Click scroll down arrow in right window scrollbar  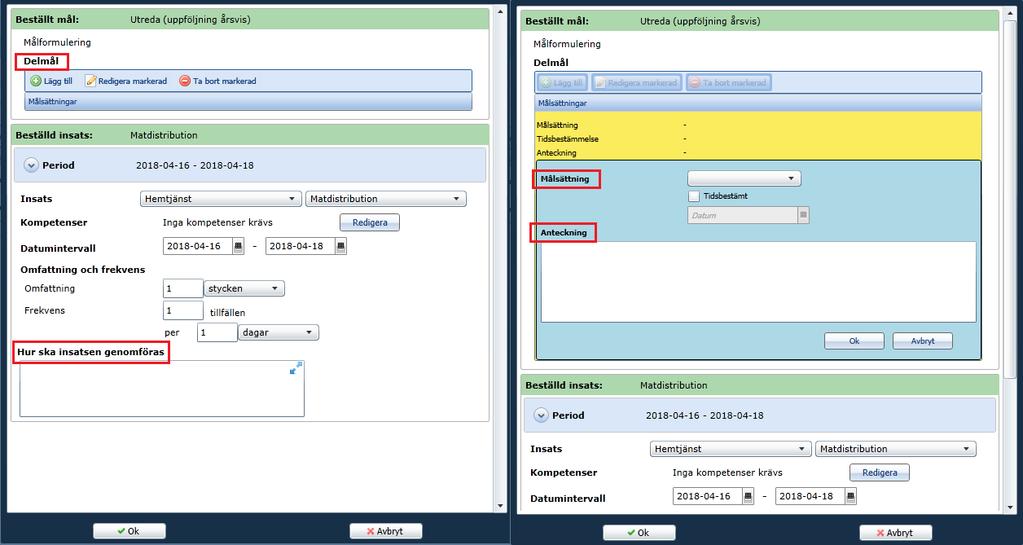tap(1011, 507)
